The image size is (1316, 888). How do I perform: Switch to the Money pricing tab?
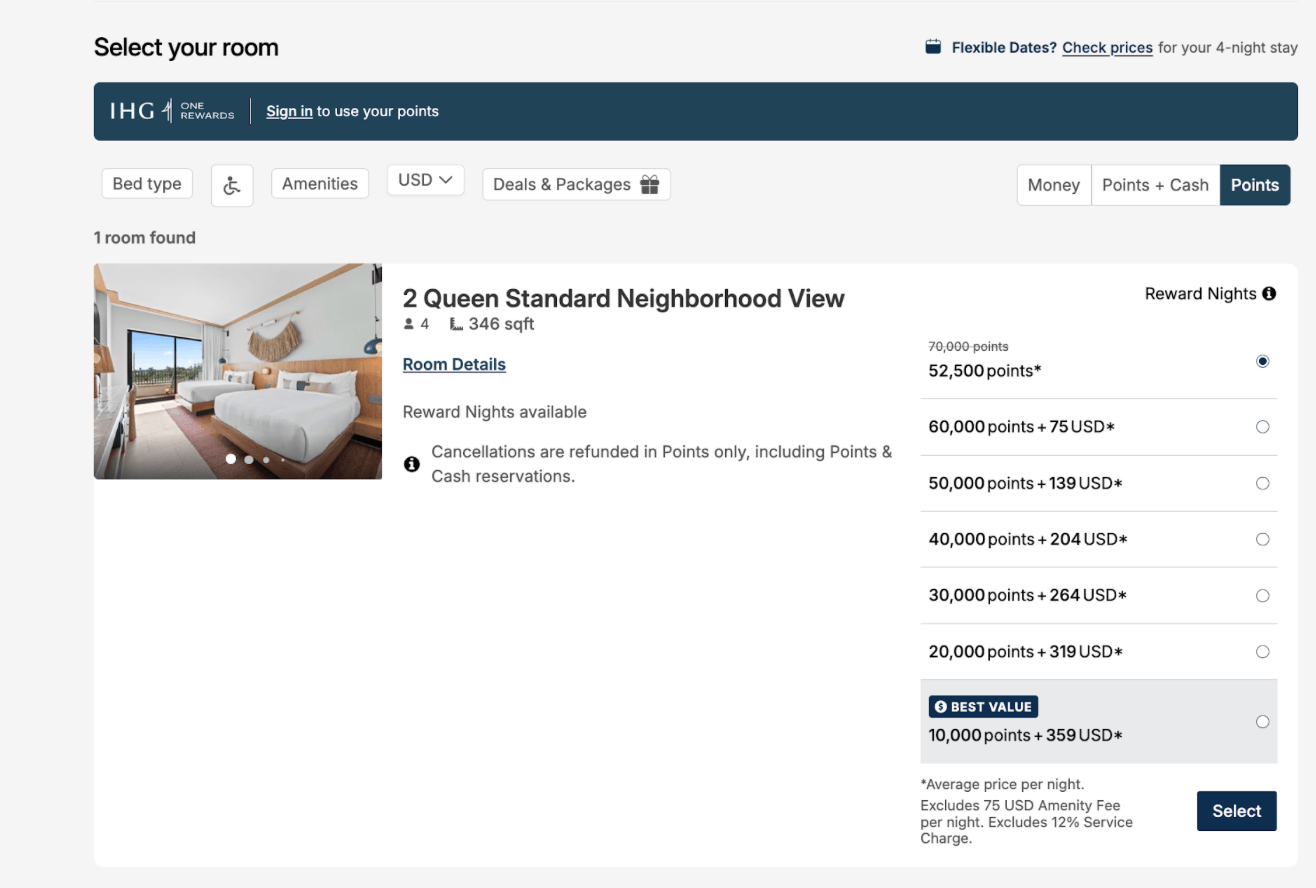coord(1054,185)
